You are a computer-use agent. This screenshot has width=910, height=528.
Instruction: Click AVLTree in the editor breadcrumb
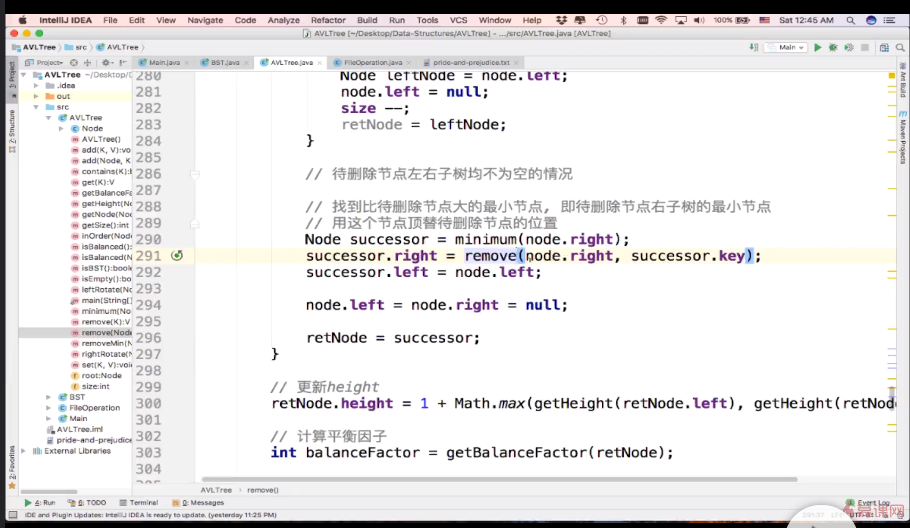[x=216, y=490]
